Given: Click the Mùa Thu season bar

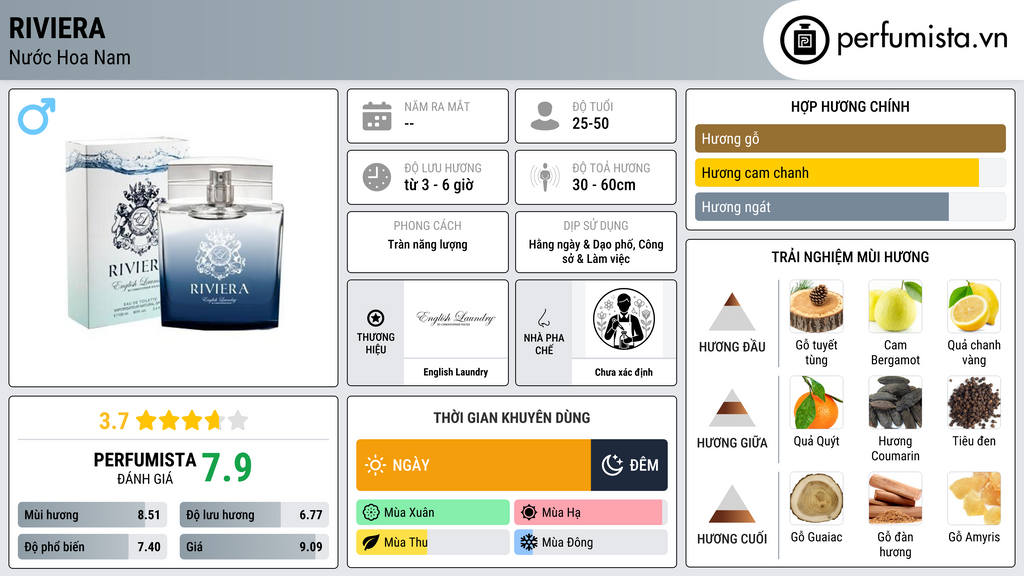Looking at the screenshot, I should [x=433, y=543].
